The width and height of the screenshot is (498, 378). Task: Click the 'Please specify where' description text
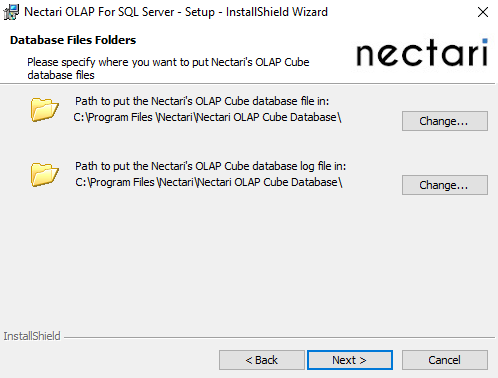pos(168,68)
